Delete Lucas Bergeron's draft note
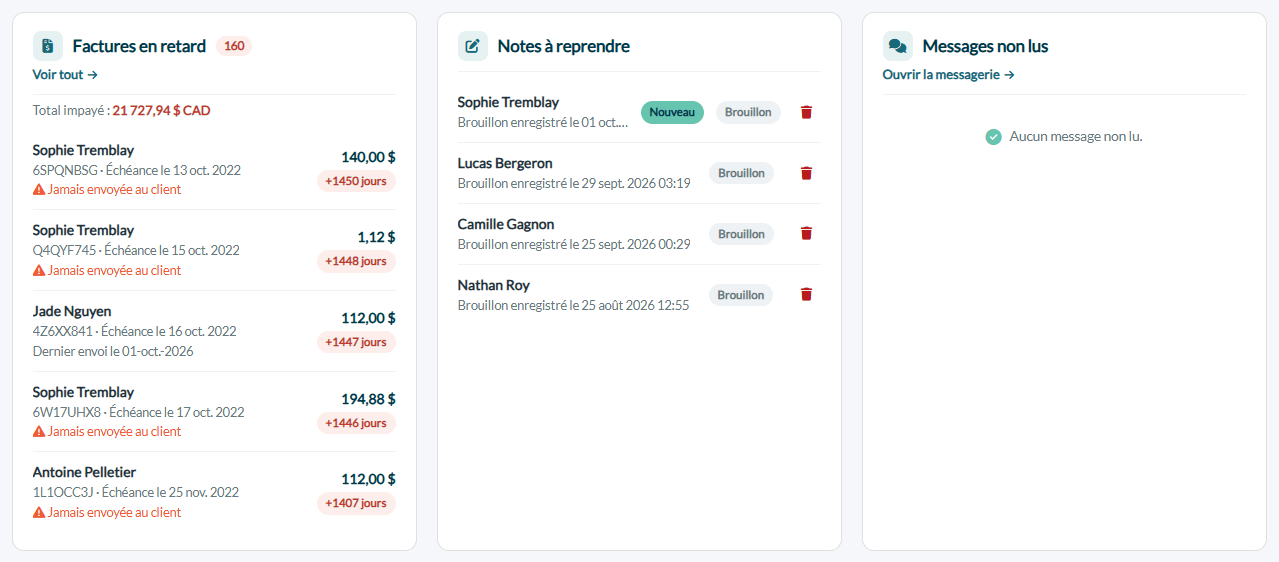 tap(806, 173)
